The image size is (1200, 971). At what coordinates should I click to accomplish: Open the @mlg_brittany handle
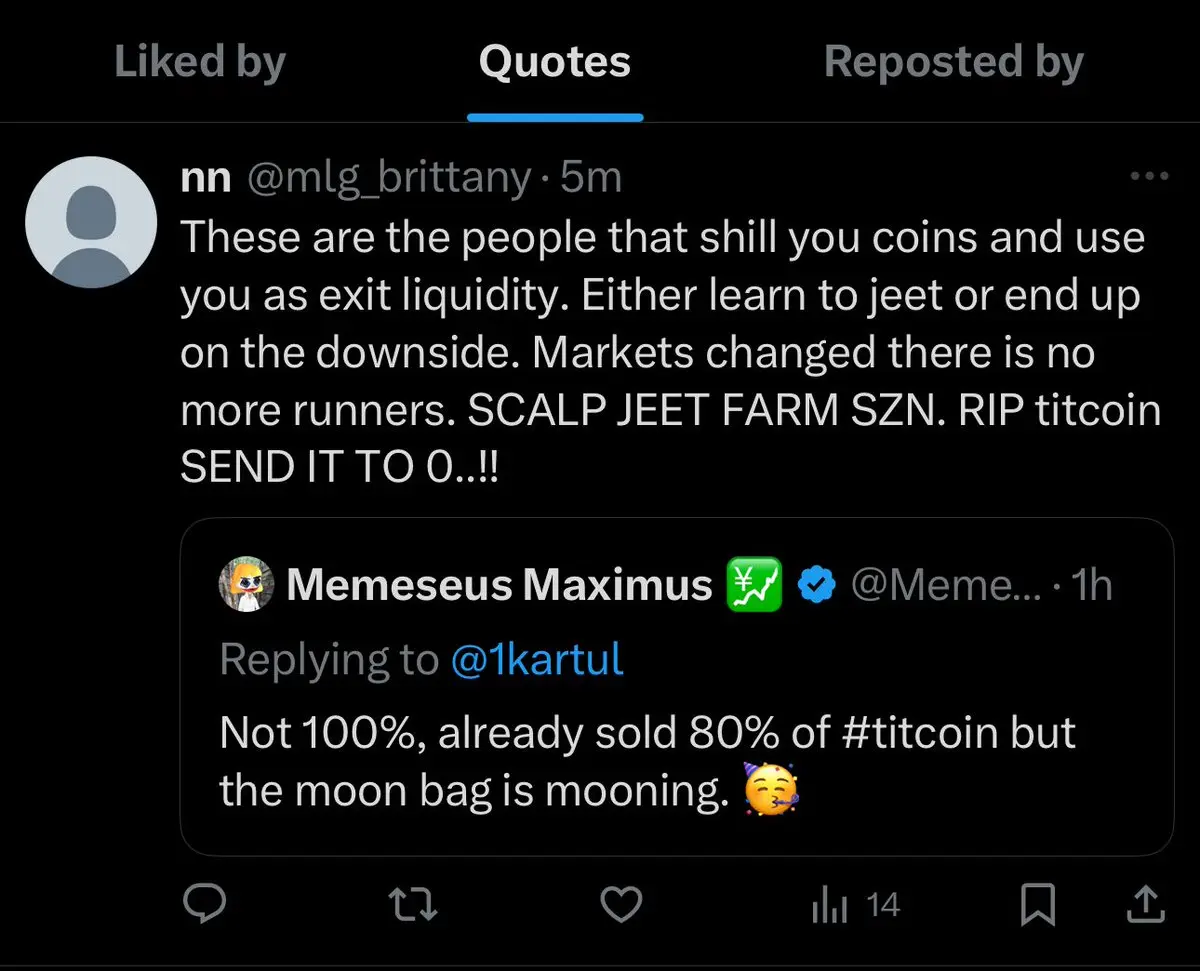pyautogui.click(x=388, y=178)
